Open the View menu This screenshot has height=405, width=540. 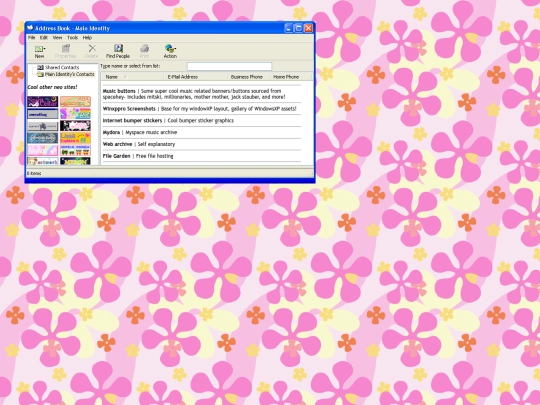tap(58, 38)
